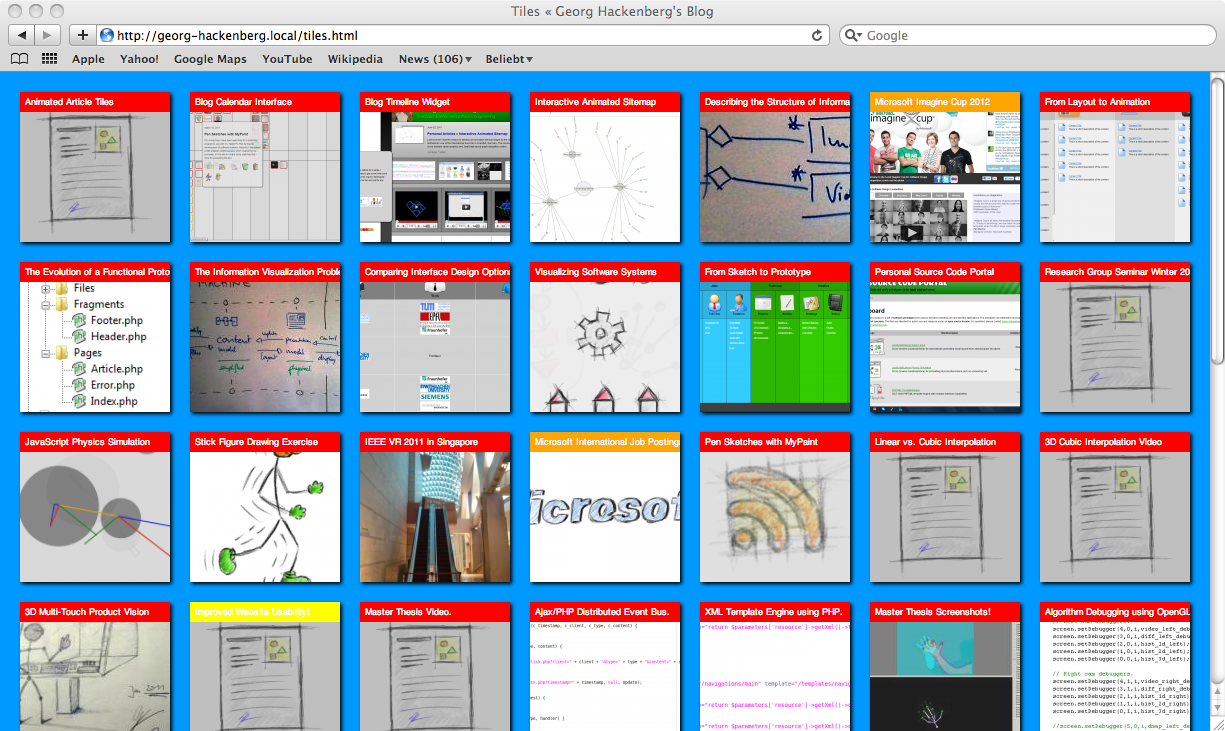The image size is (1225, 731).
Task: Open the IEEE VR 2011 in Singapore tile
Action: point(435,507)
